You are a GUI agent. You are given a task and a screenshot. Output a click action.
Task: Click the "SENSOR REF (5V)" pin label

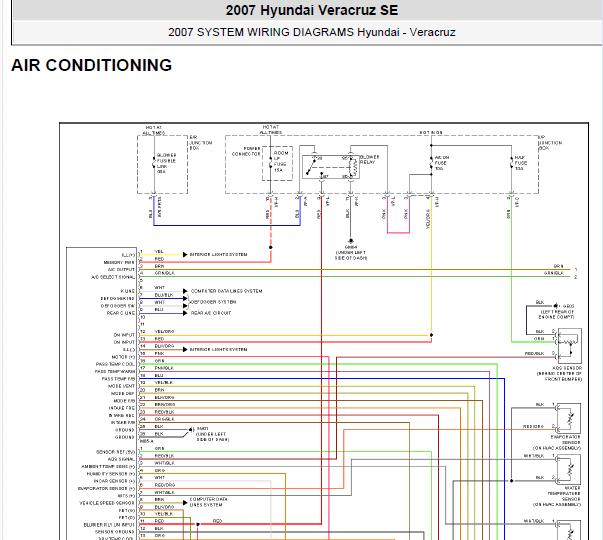[115, 452]
